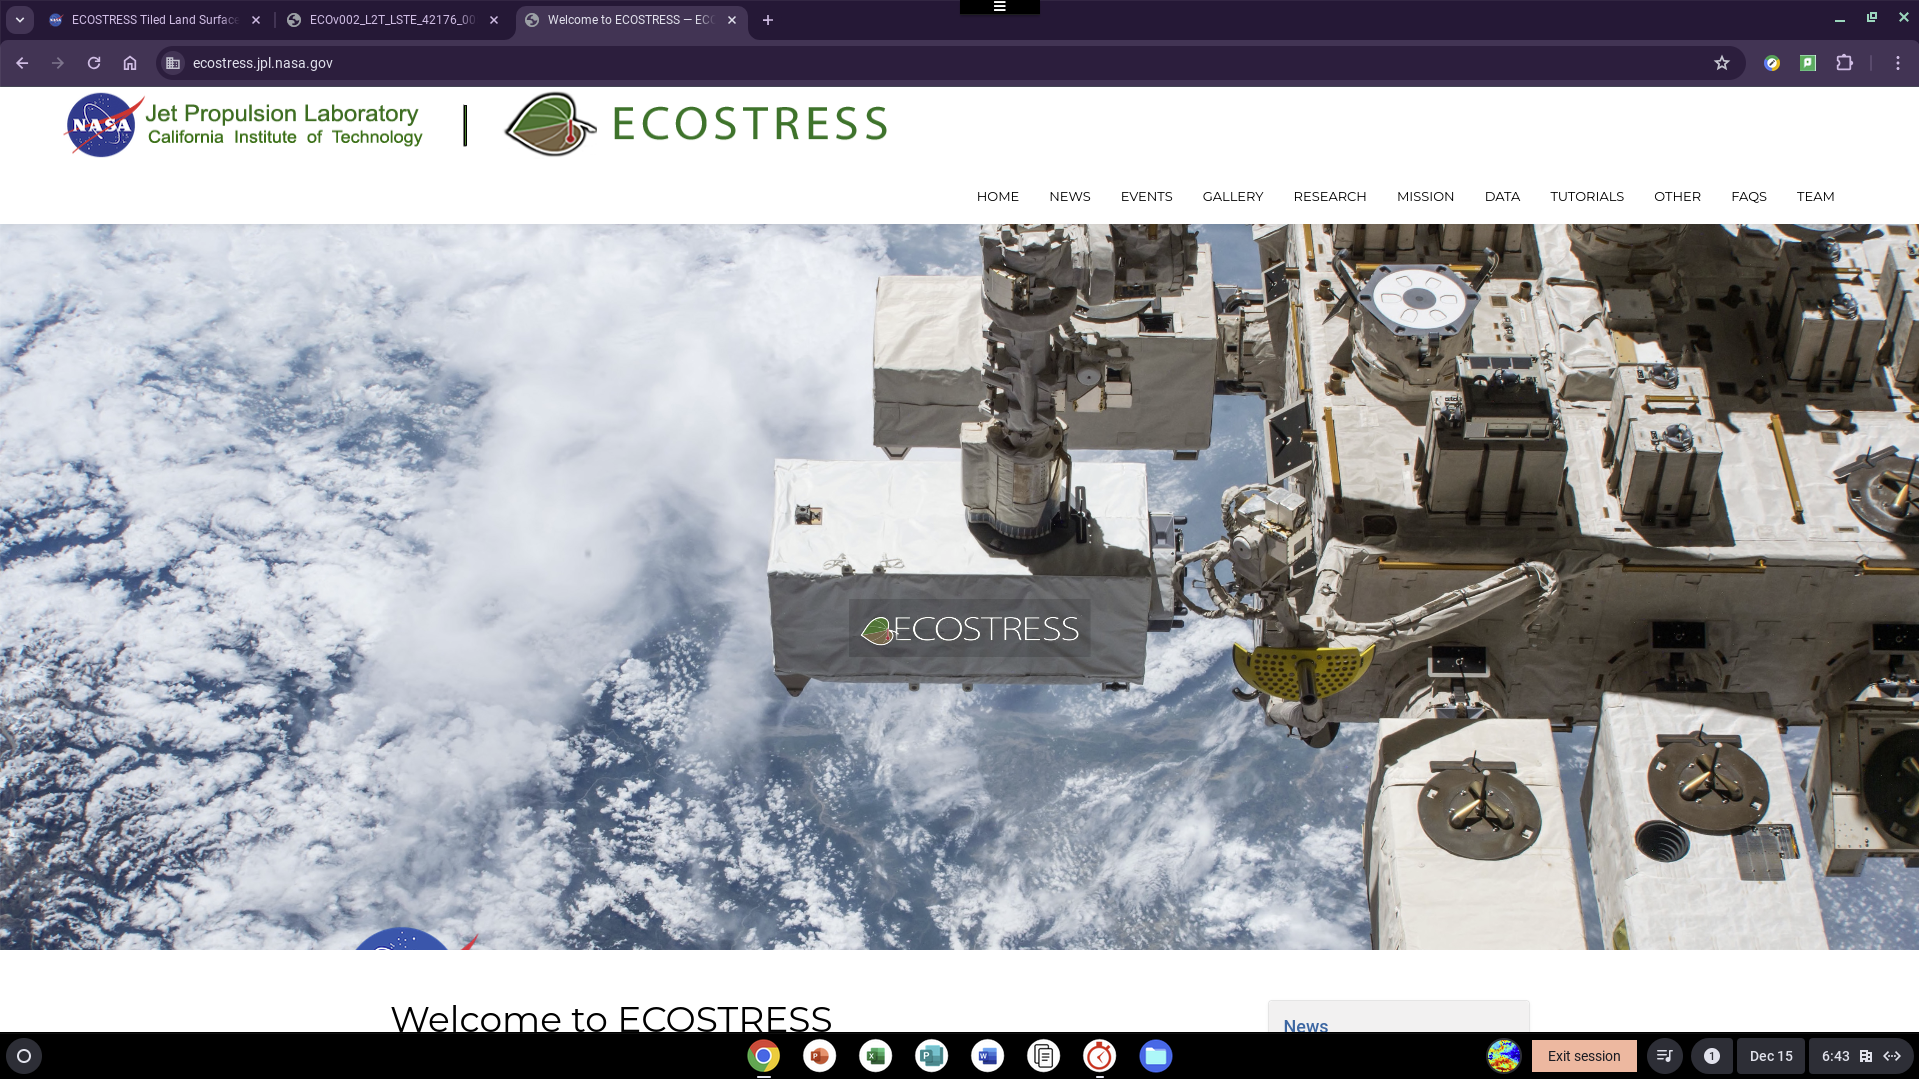
Task: Close the ECOv002_L2T_LSTE tab
Action: (x=494, y=20)
